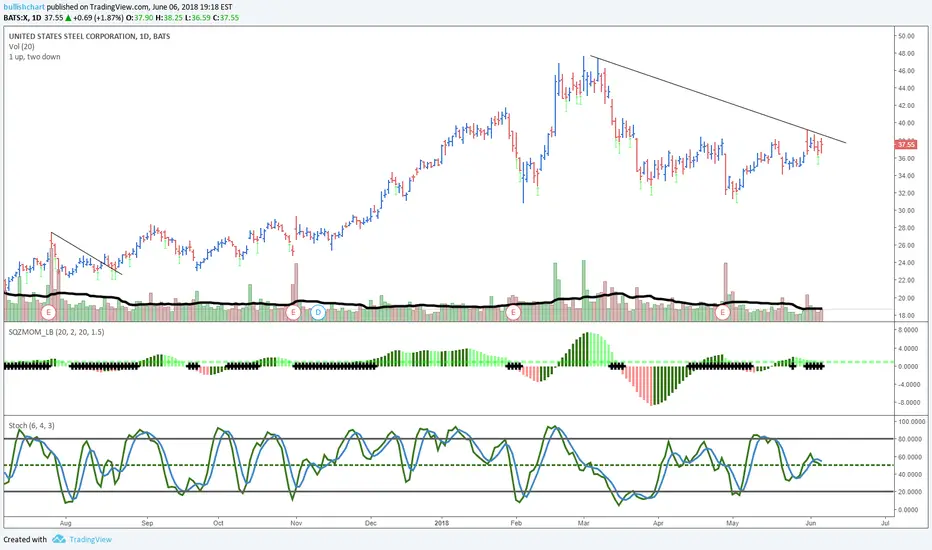Open the TradingView link at bottom
Viewport: 932px width, 550px height.
click(x=90, y=539)
